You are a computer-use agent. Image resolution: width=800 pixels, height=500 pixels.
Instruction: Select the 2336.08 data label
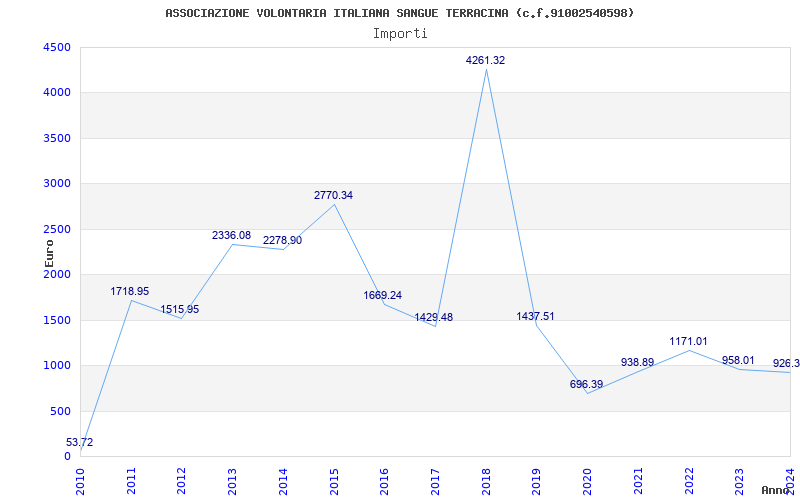232,235
